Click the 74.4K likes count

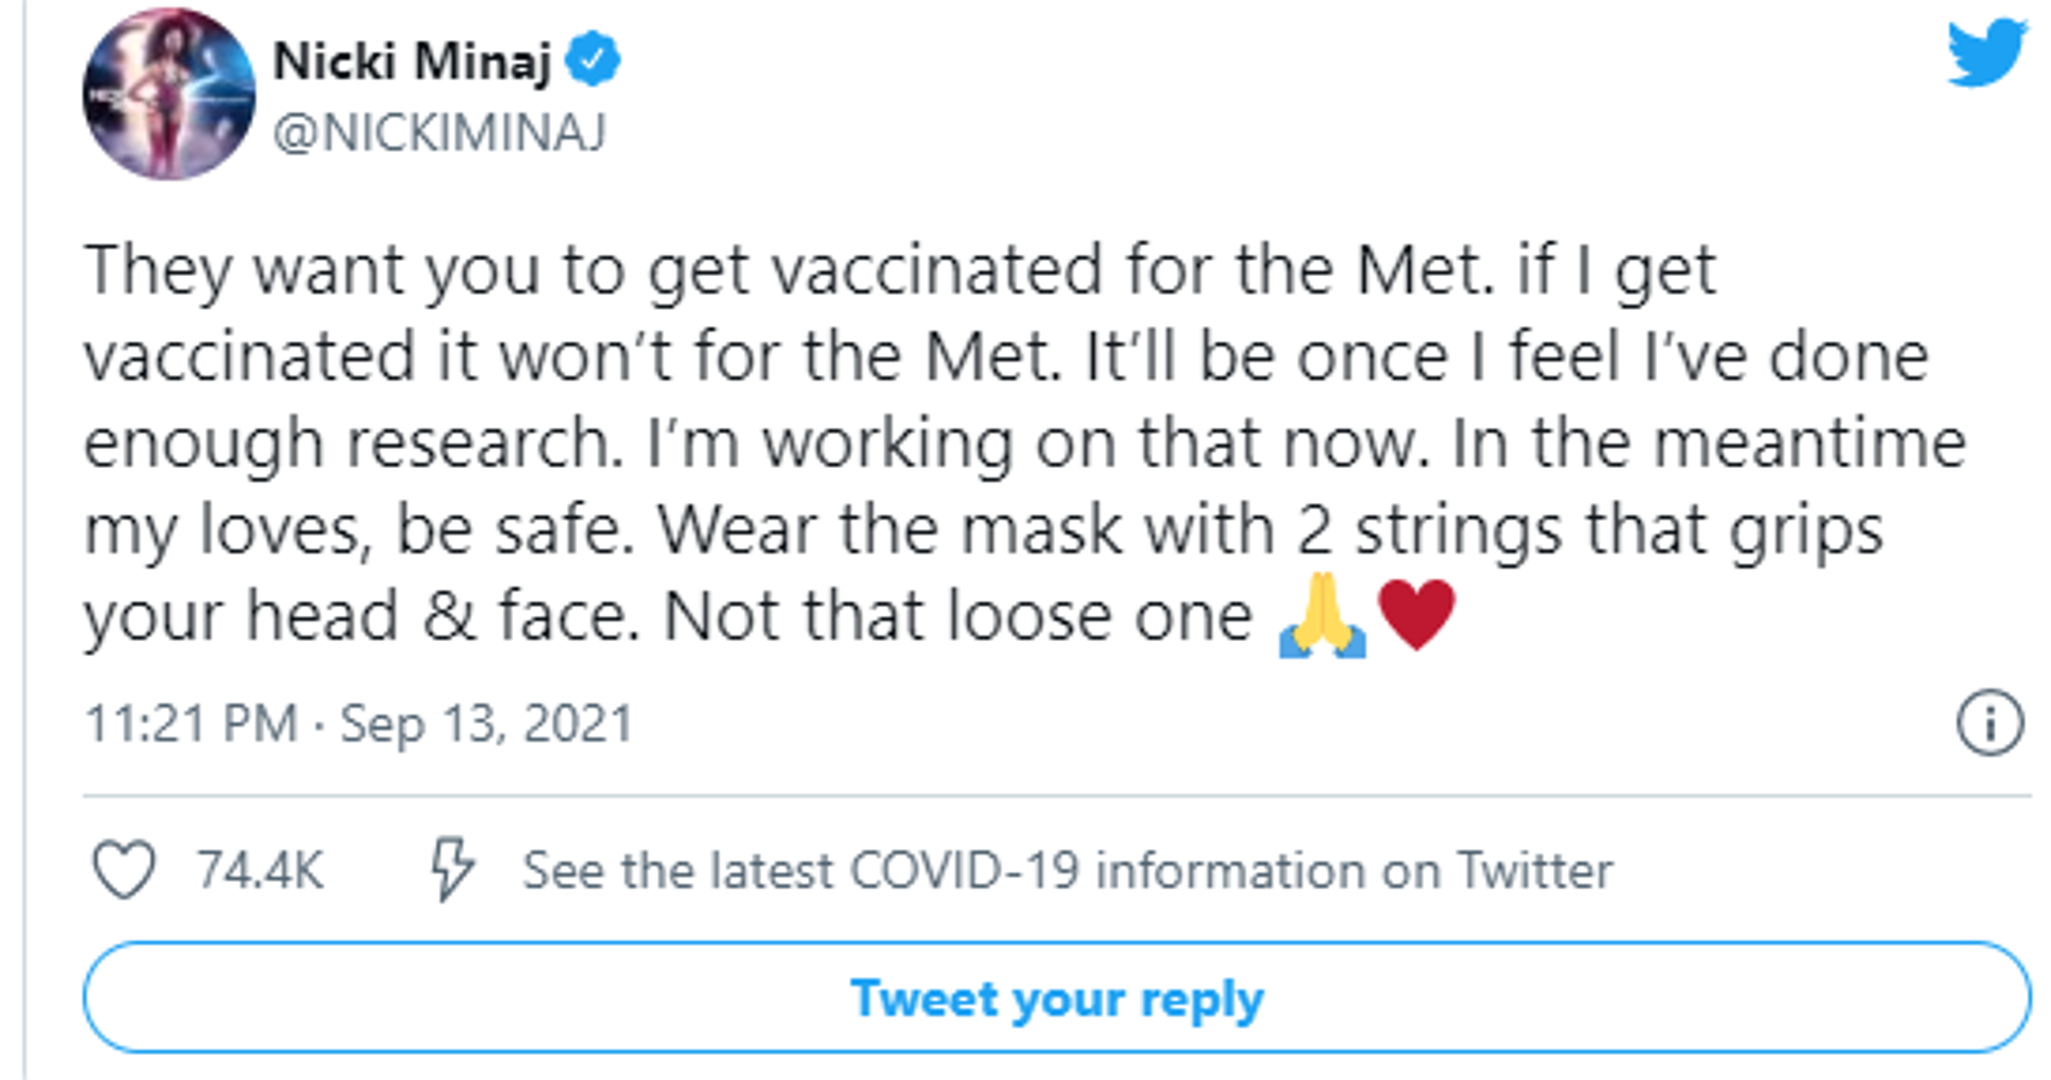pos(260,869)
